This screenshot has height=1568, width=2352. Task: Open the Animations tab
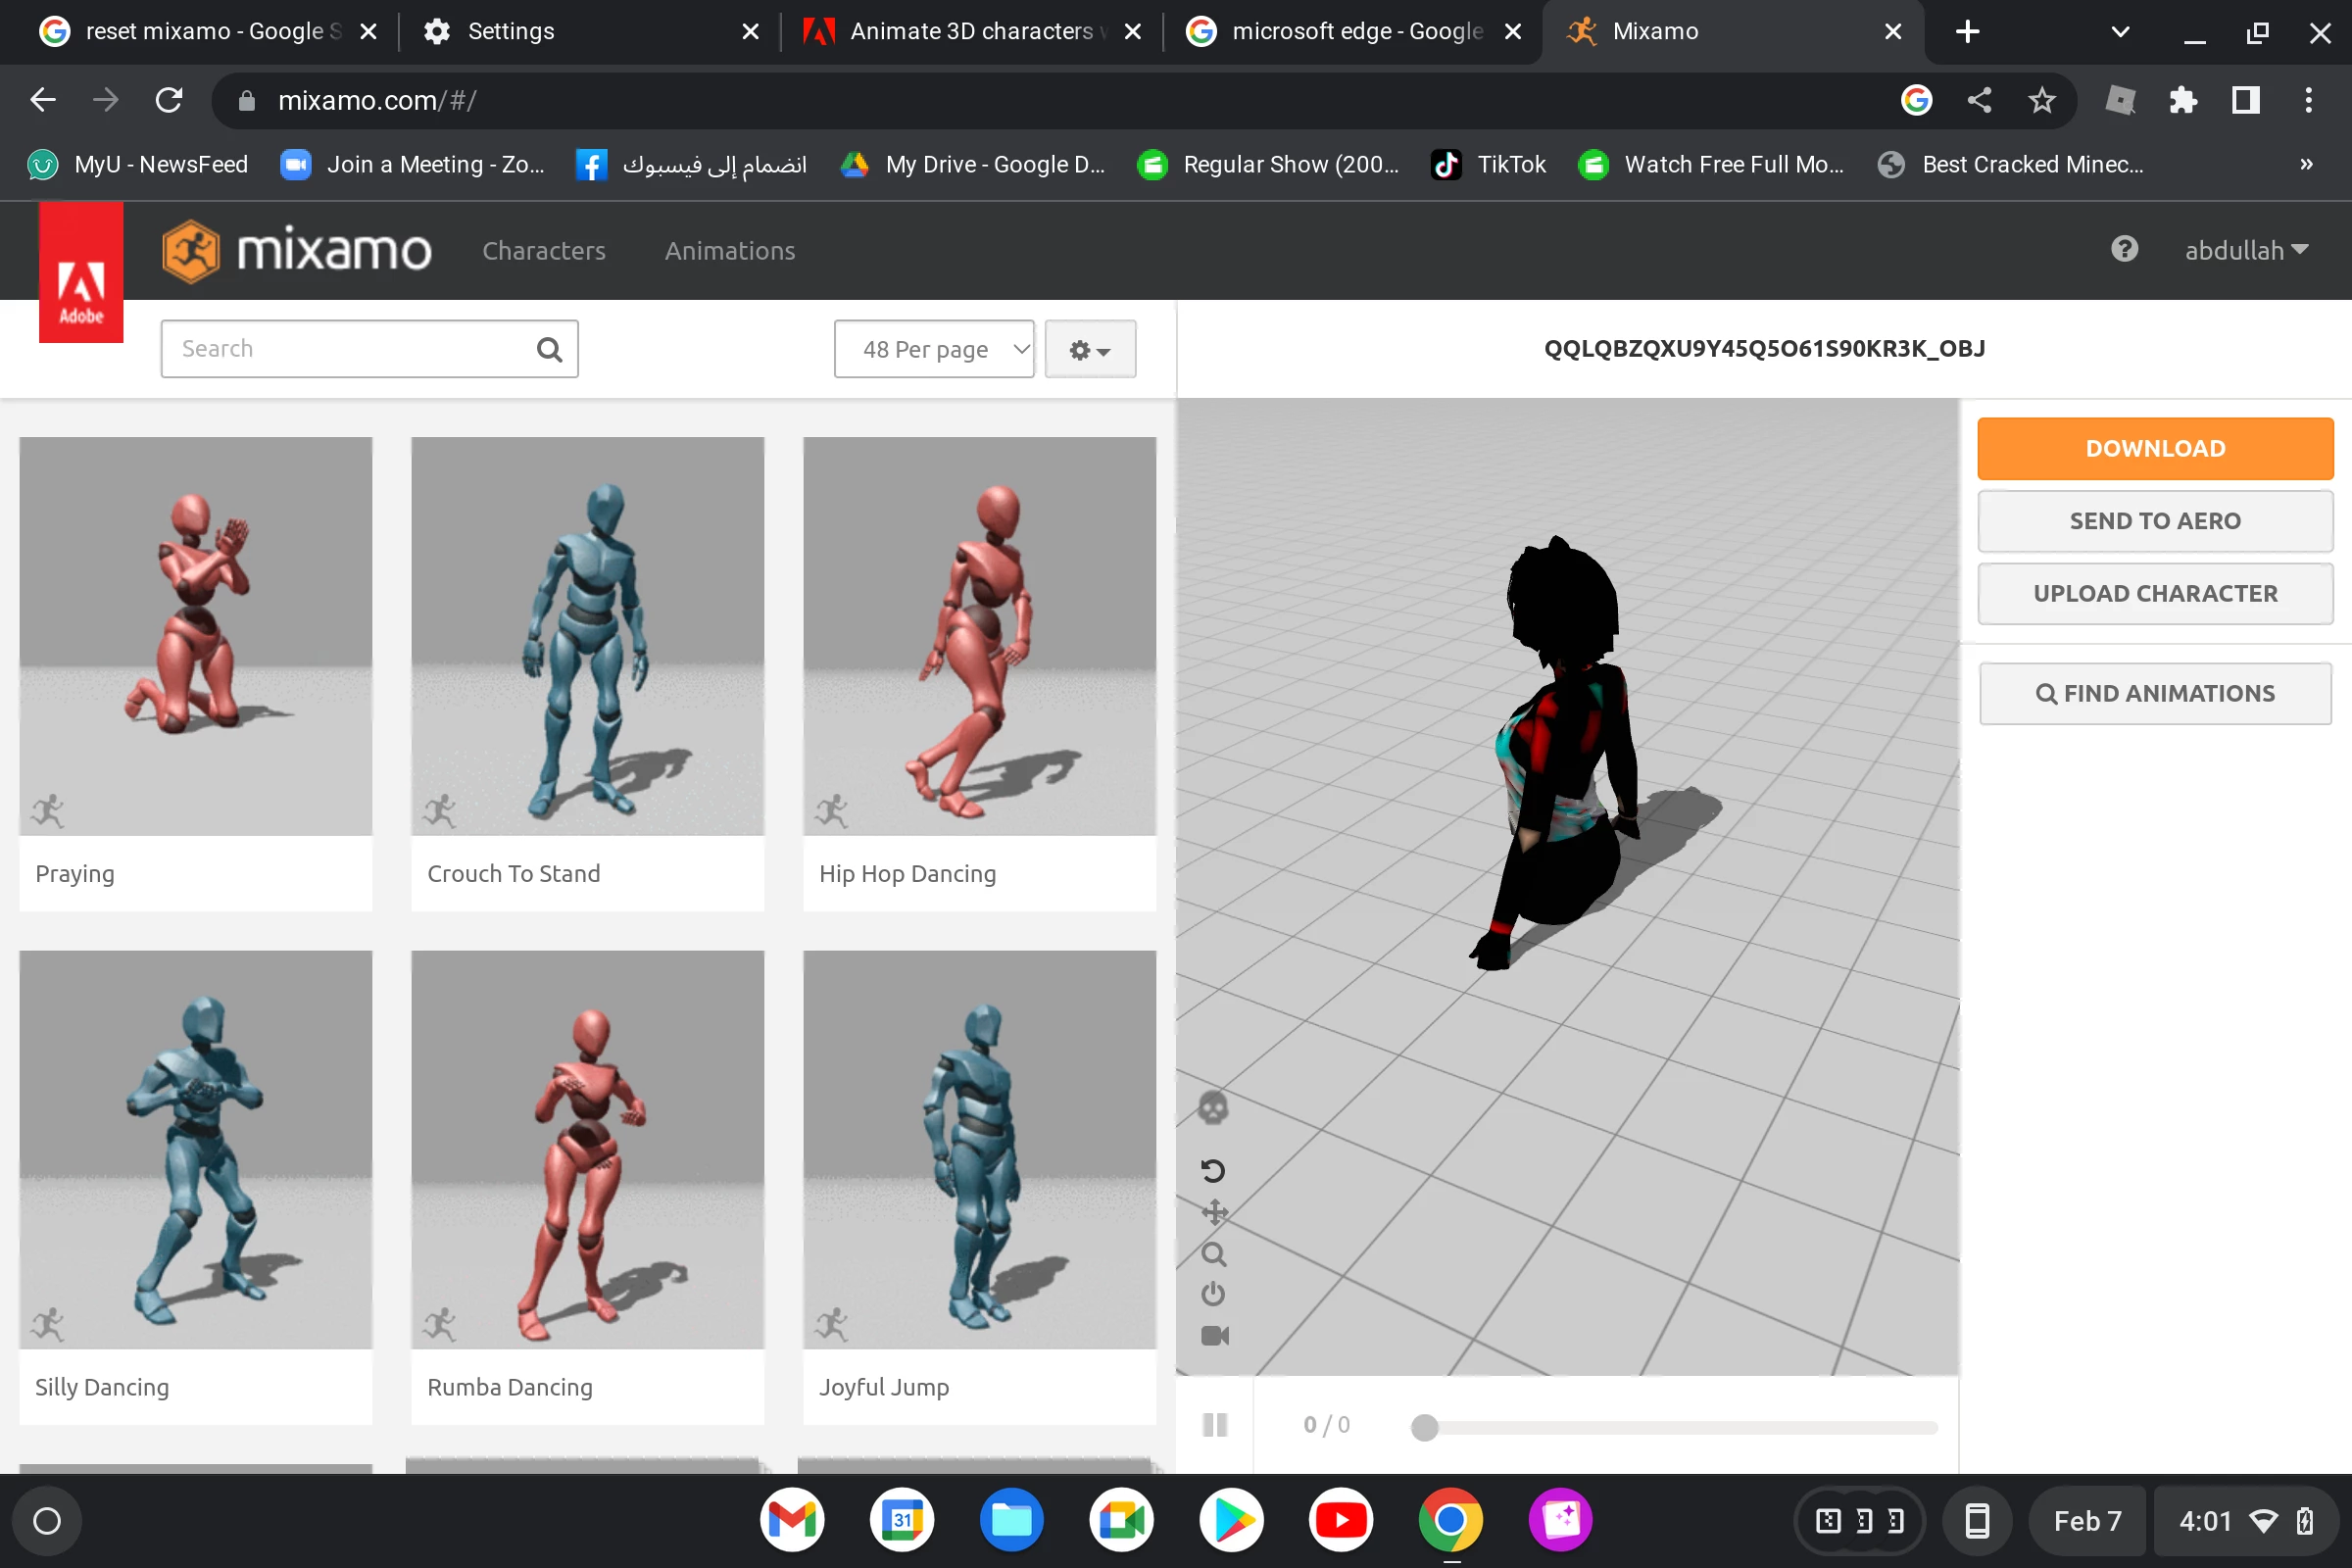point(729,251)
